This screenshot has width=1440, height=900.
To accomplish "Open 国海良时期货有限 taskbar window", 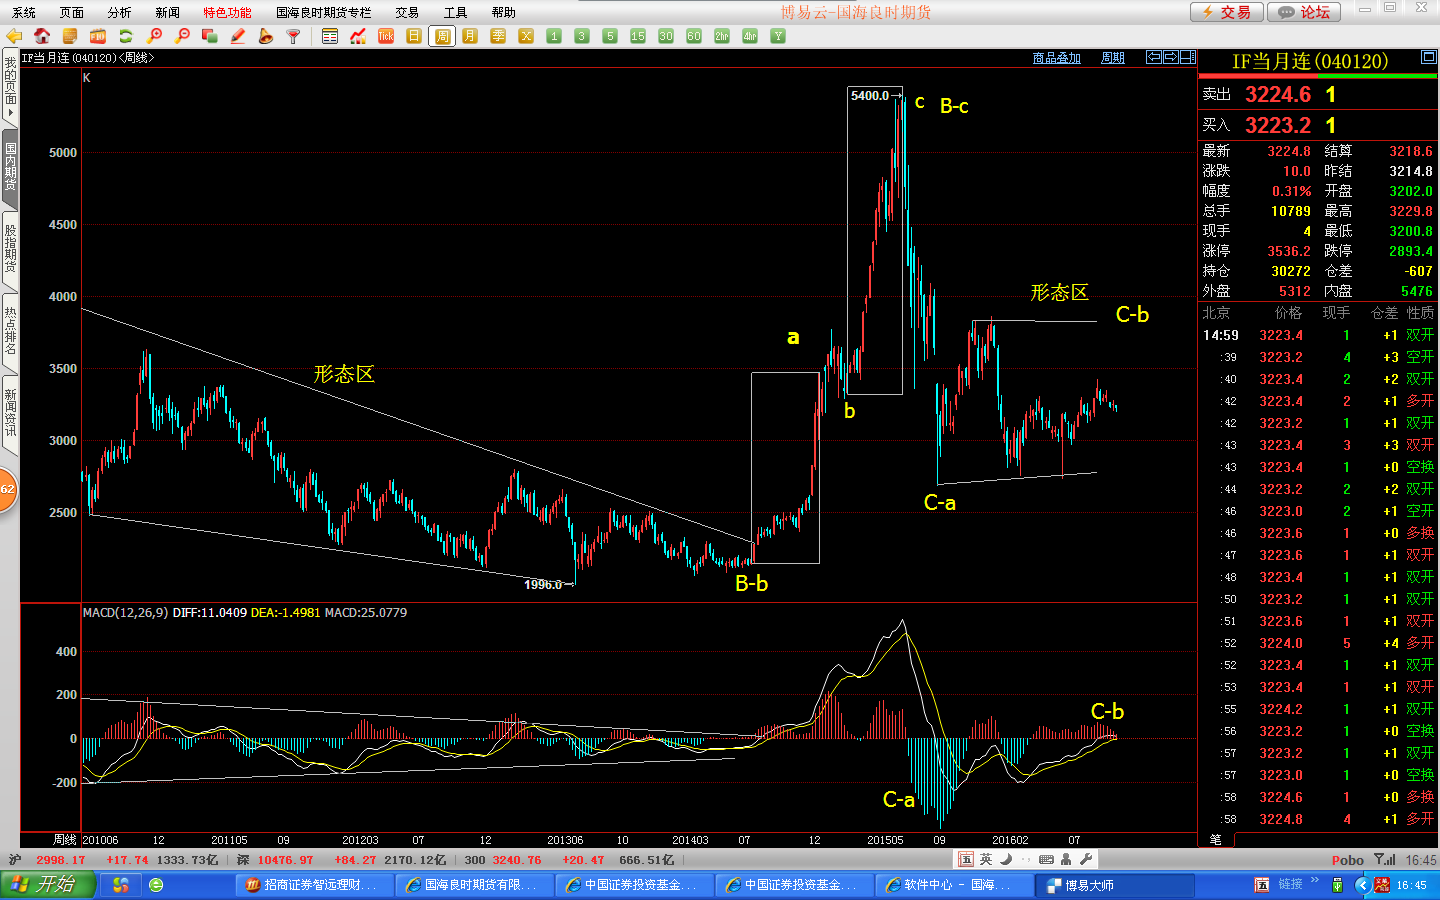I will [x=474, y=885].
